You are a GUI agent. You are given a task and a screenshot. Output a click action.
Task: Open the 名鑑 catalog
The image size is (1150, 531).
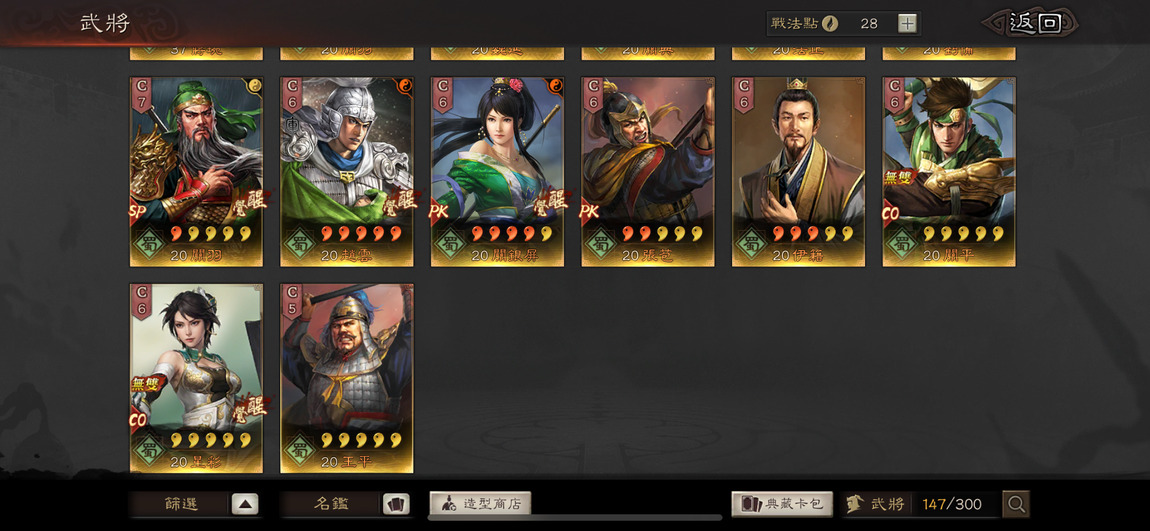pyautogui.click(x=331, y=504)
